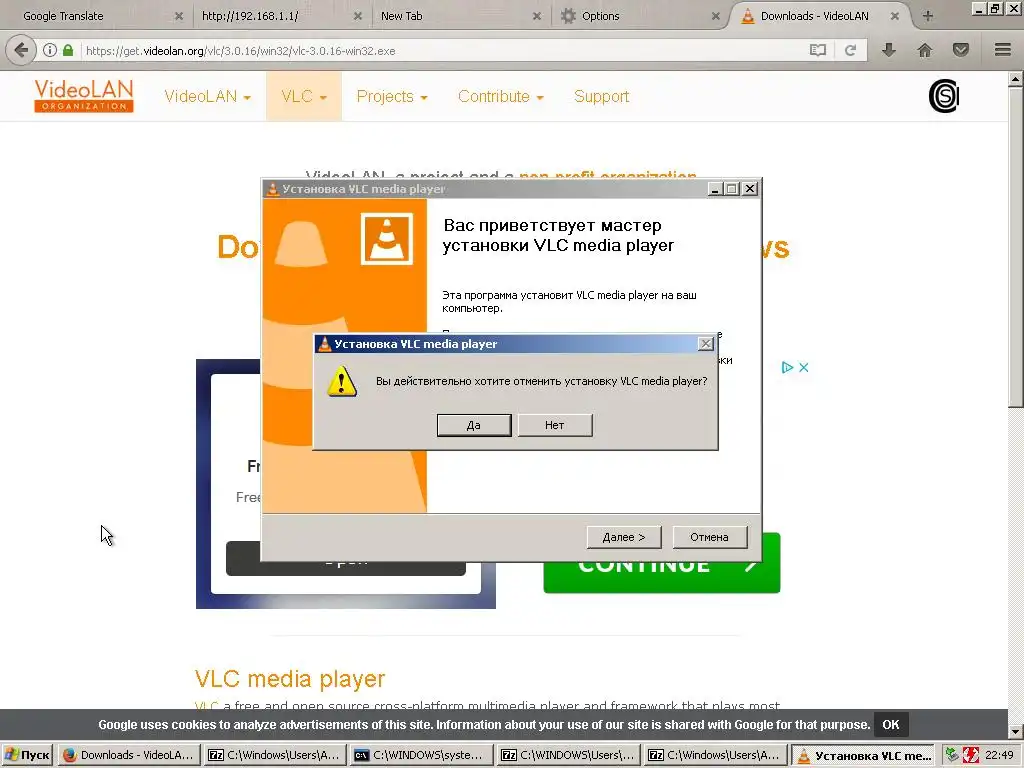Click the red antivirus tray icon

coord(971,755)
